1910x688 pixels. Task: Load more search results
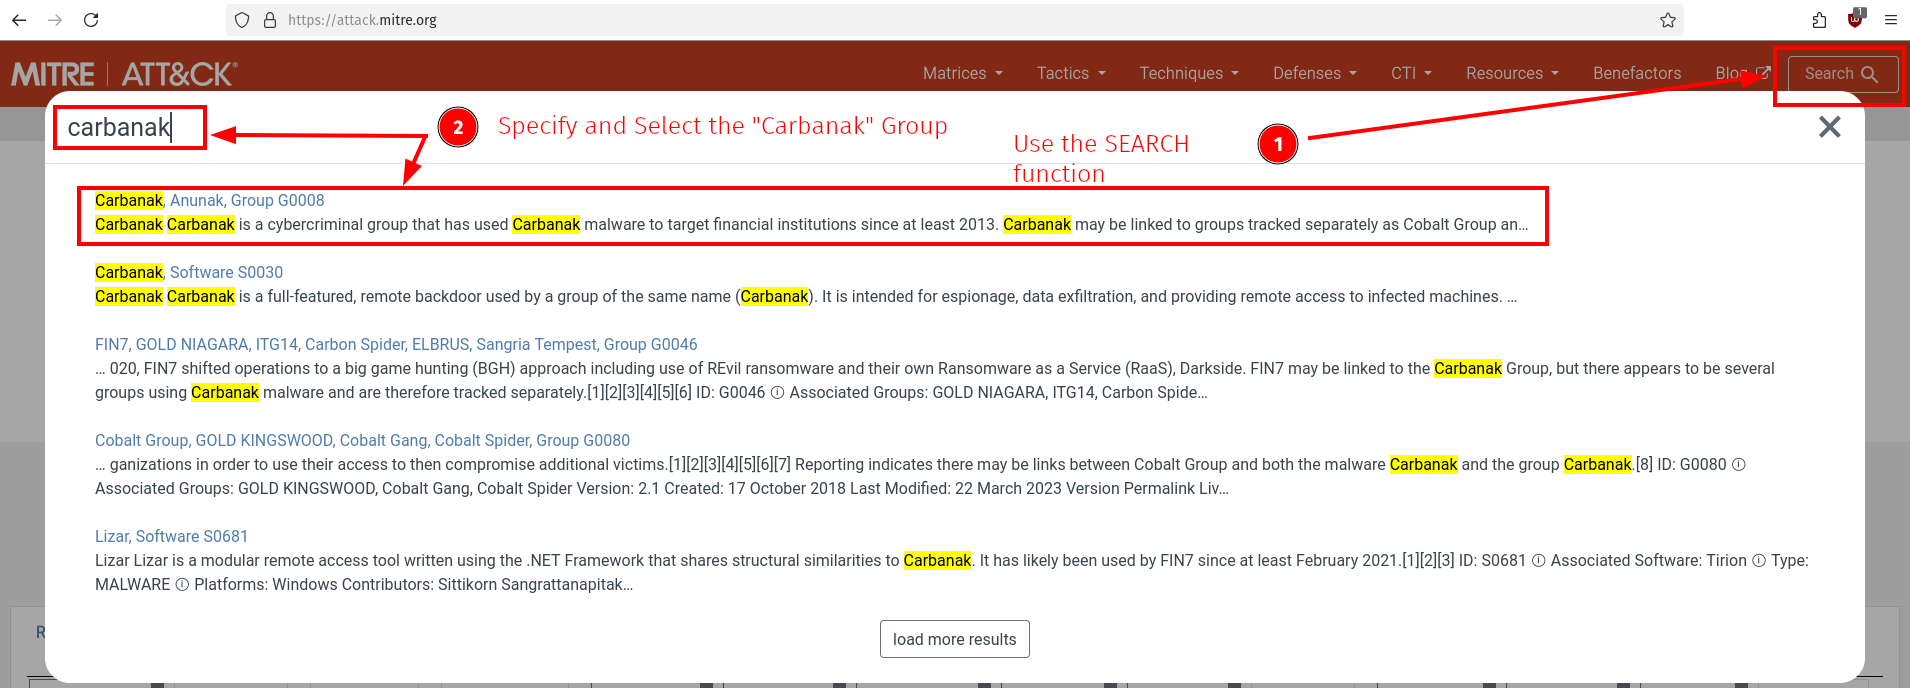[954, 639]
